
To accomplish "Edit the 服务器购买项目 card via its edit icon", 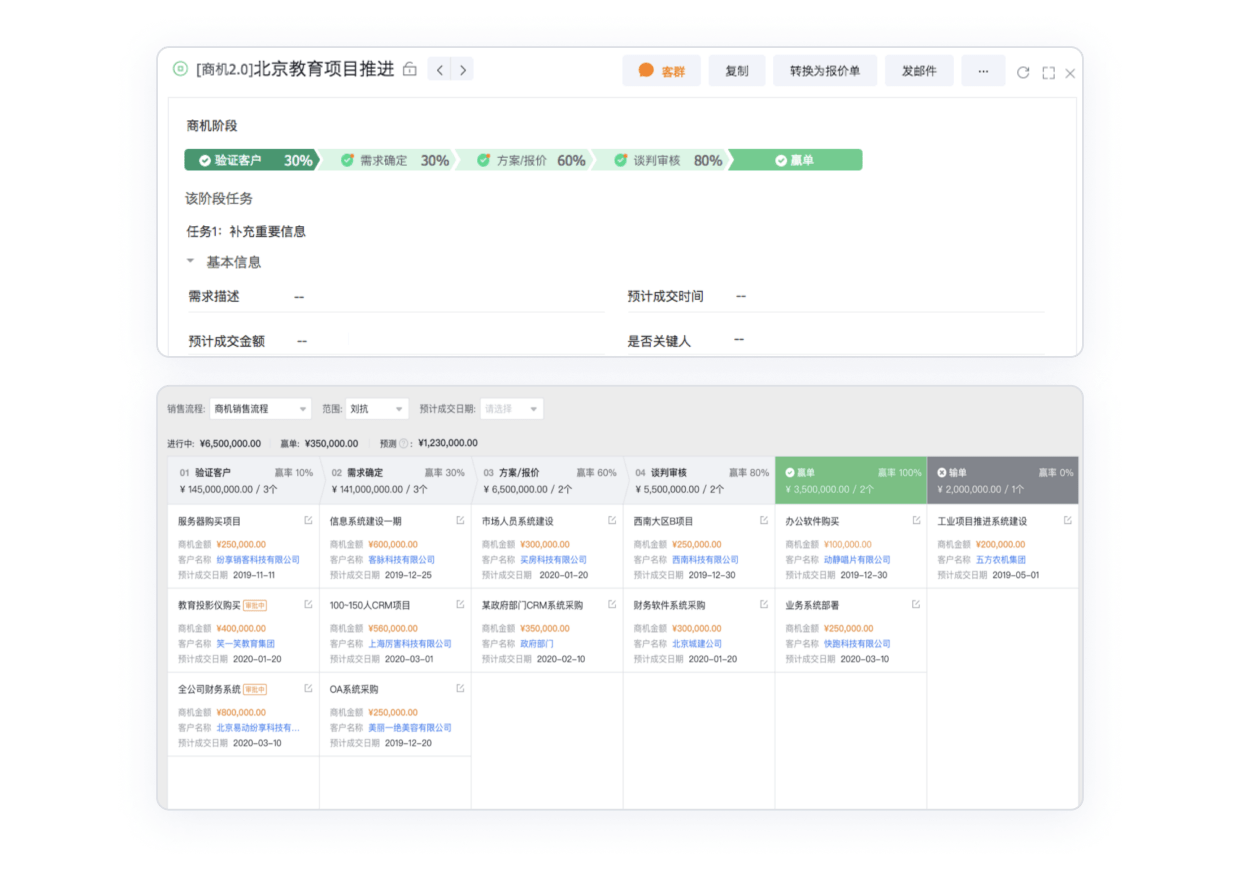I will pyautogui.click(x=306, y=519).
